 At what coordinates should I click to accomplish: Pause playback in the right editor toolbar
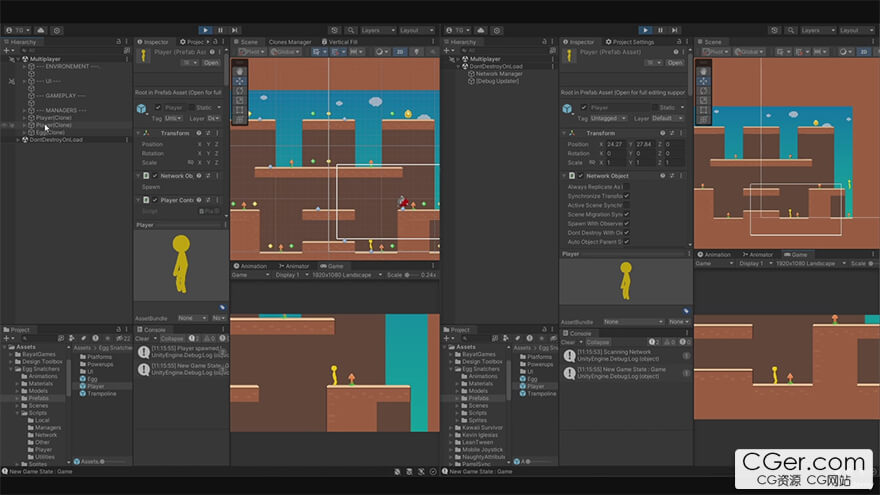coord(661,30)
